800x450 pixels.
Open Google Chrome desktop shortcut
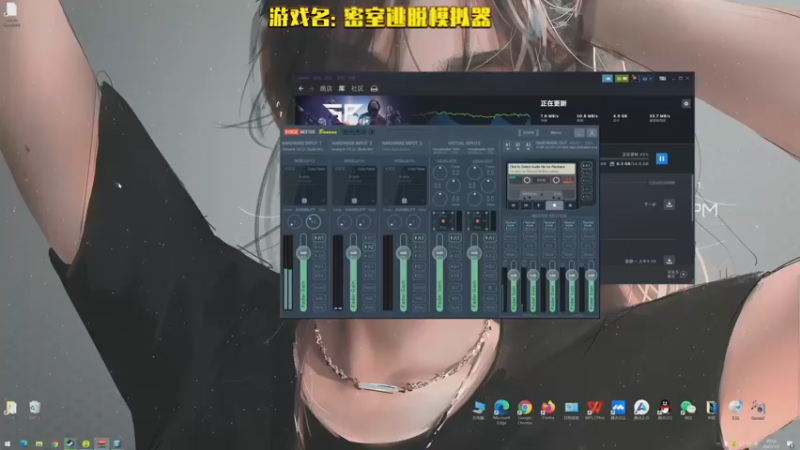click(x=524, y=411)
